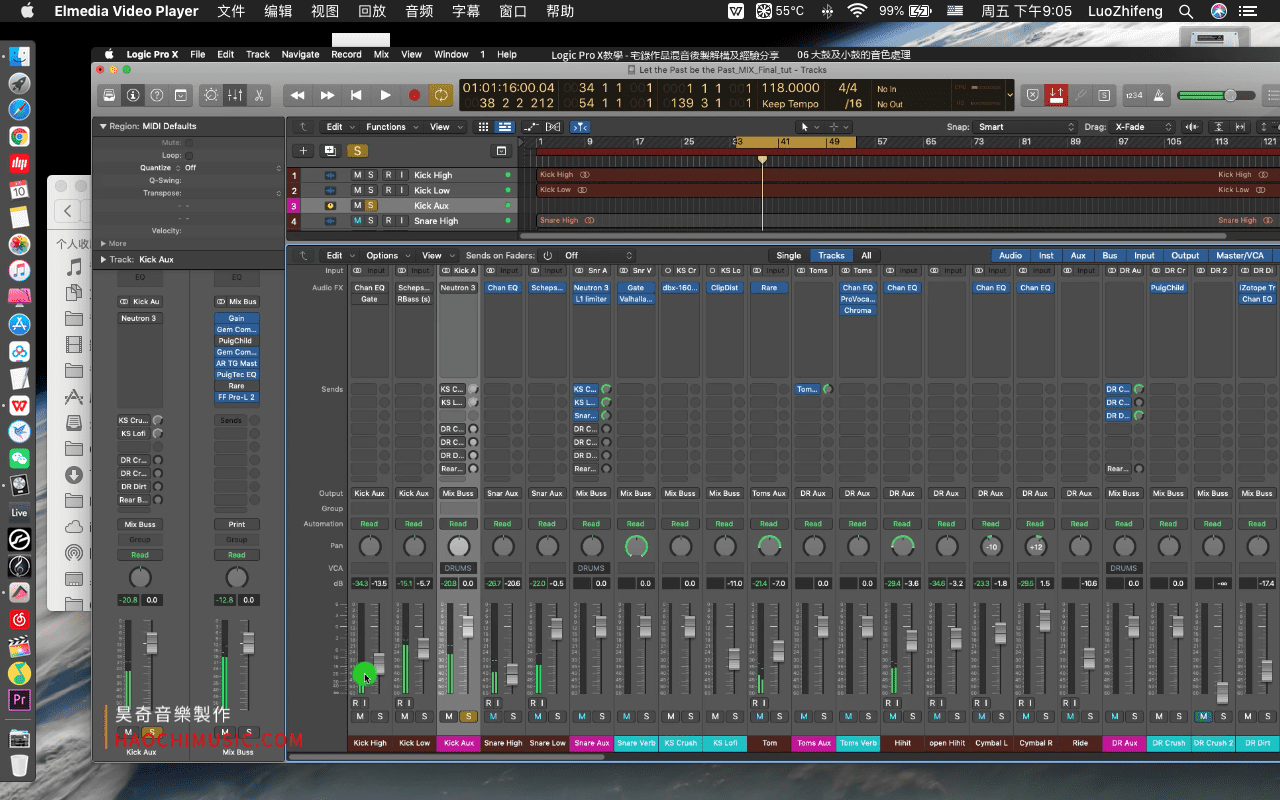Open the Editors scissors button
The width and height of the screenshot is (1280, 800).
[x=259, y=95]
